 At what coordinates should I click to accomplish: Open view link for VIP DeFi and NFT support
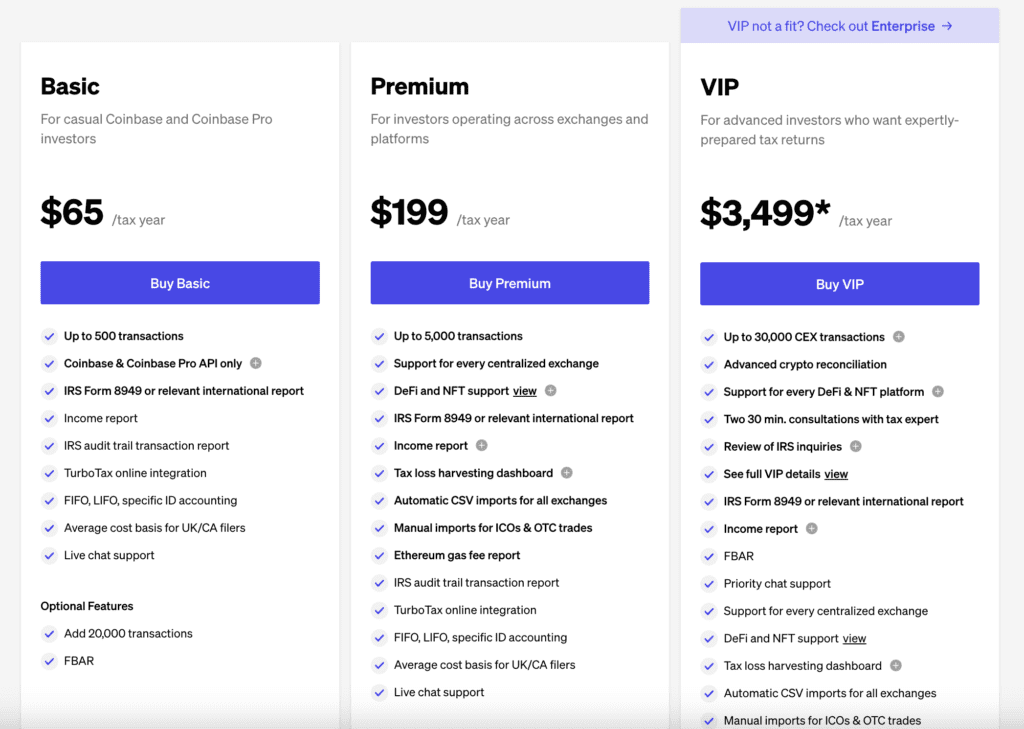pos(854,639)
